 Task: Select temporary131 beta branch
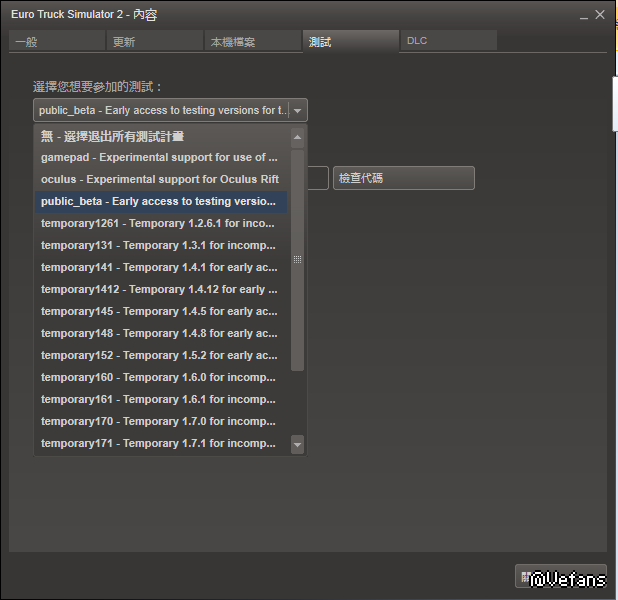161,246
